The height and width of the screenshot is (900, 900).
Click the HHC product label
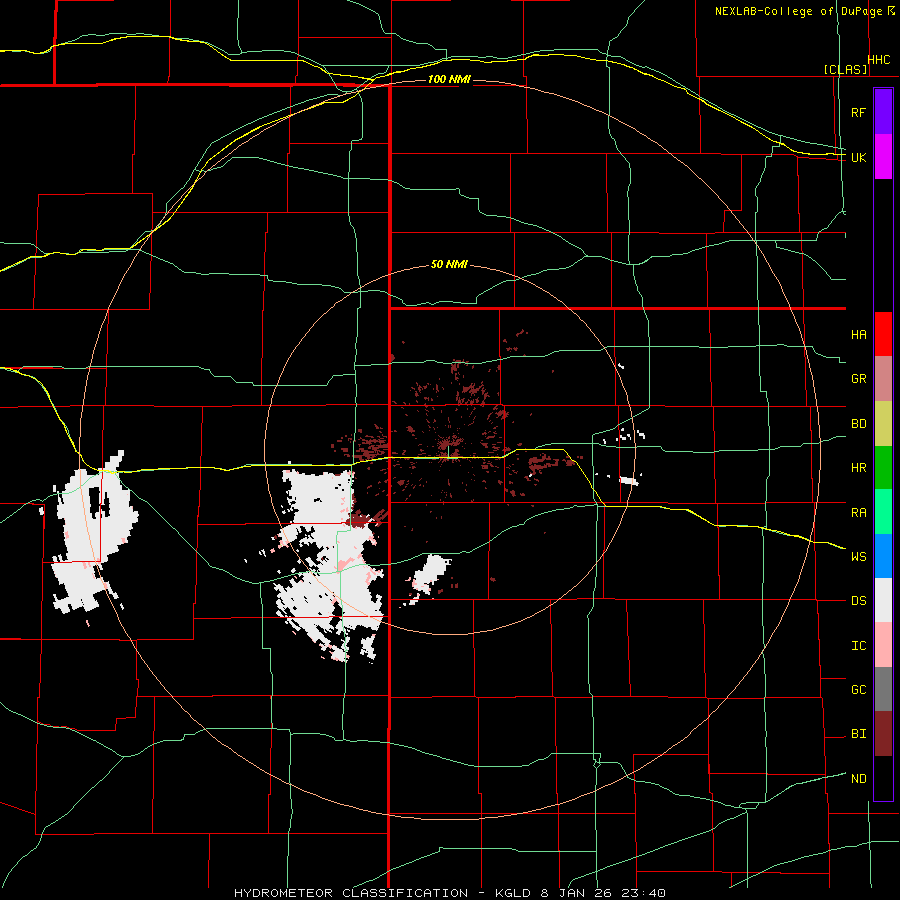click(879, 60)
